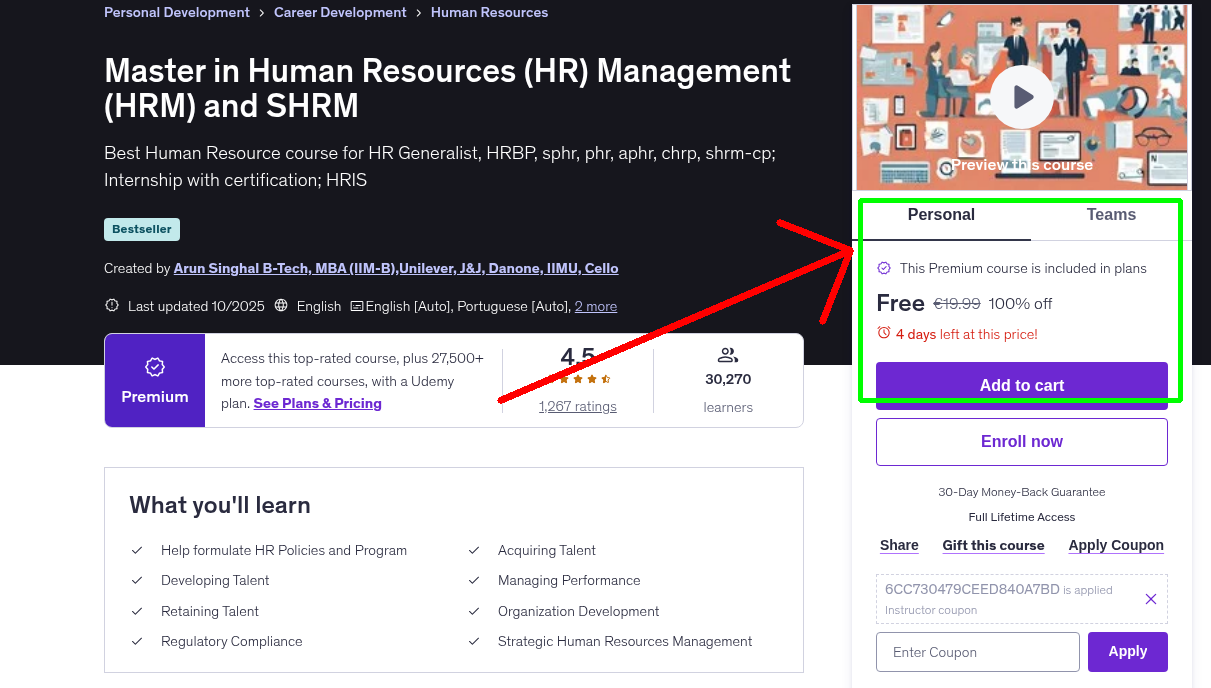The width and height of the screenshot is (1211, 688).
Task: Click Enroll now
Action: click(1021, 441)
